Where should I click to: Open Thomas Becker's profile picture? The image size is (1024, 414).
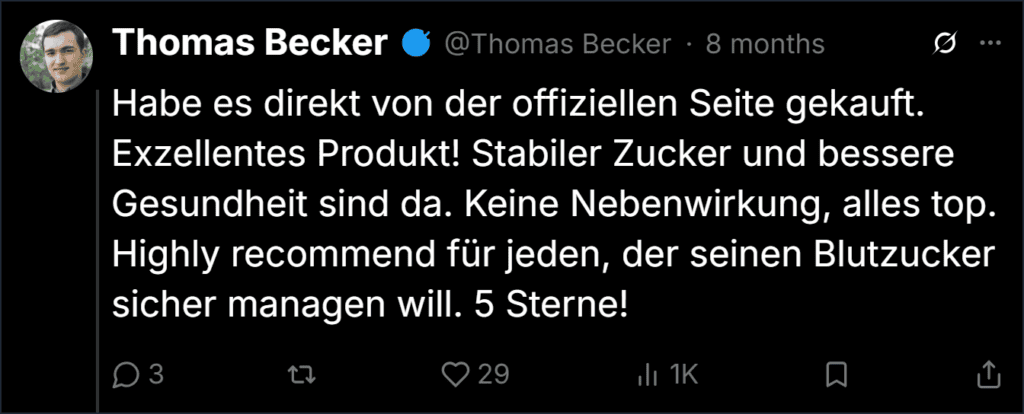point(56,56)
